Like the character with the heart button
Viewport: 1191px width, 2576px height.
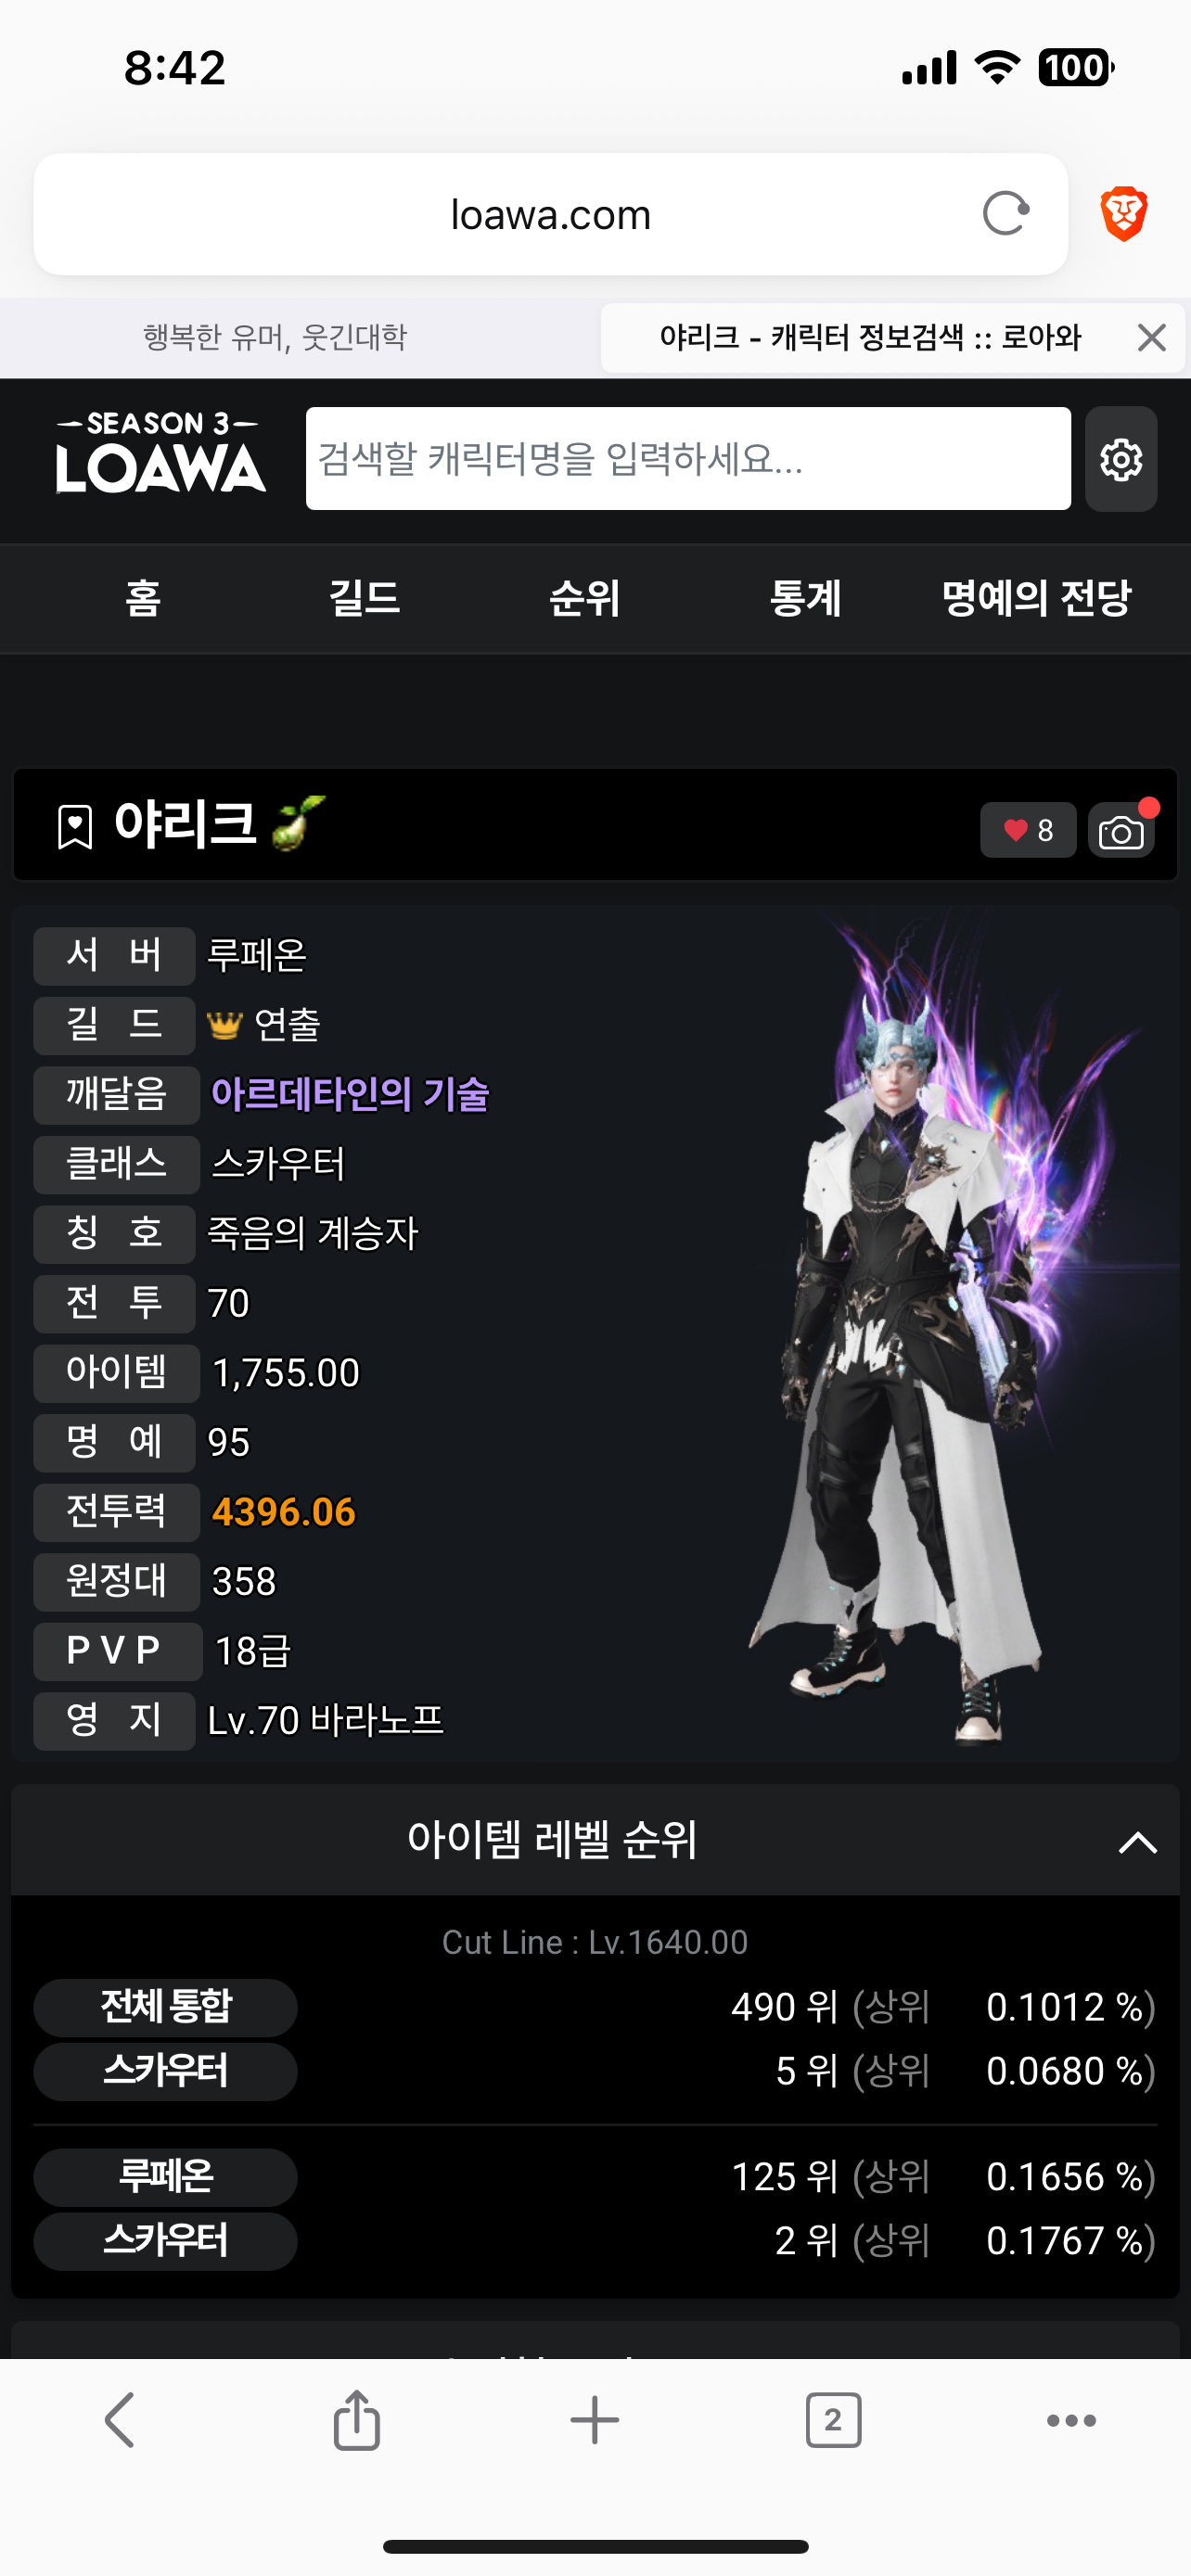1028,830
